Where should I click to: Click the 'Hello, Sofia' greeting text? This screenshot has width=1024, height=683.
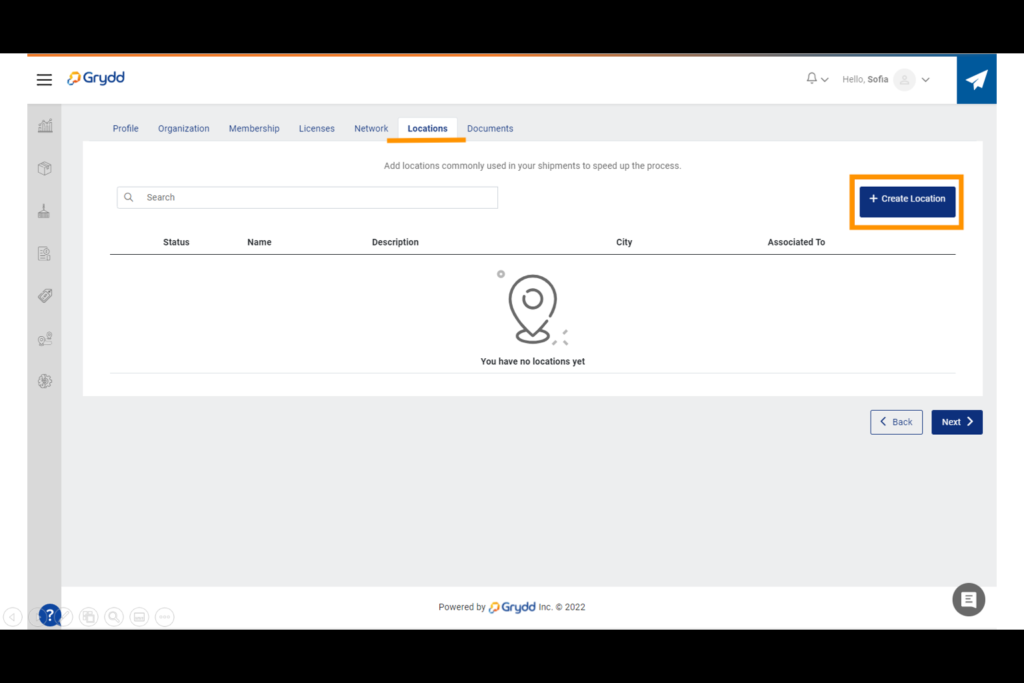point(865,80)
